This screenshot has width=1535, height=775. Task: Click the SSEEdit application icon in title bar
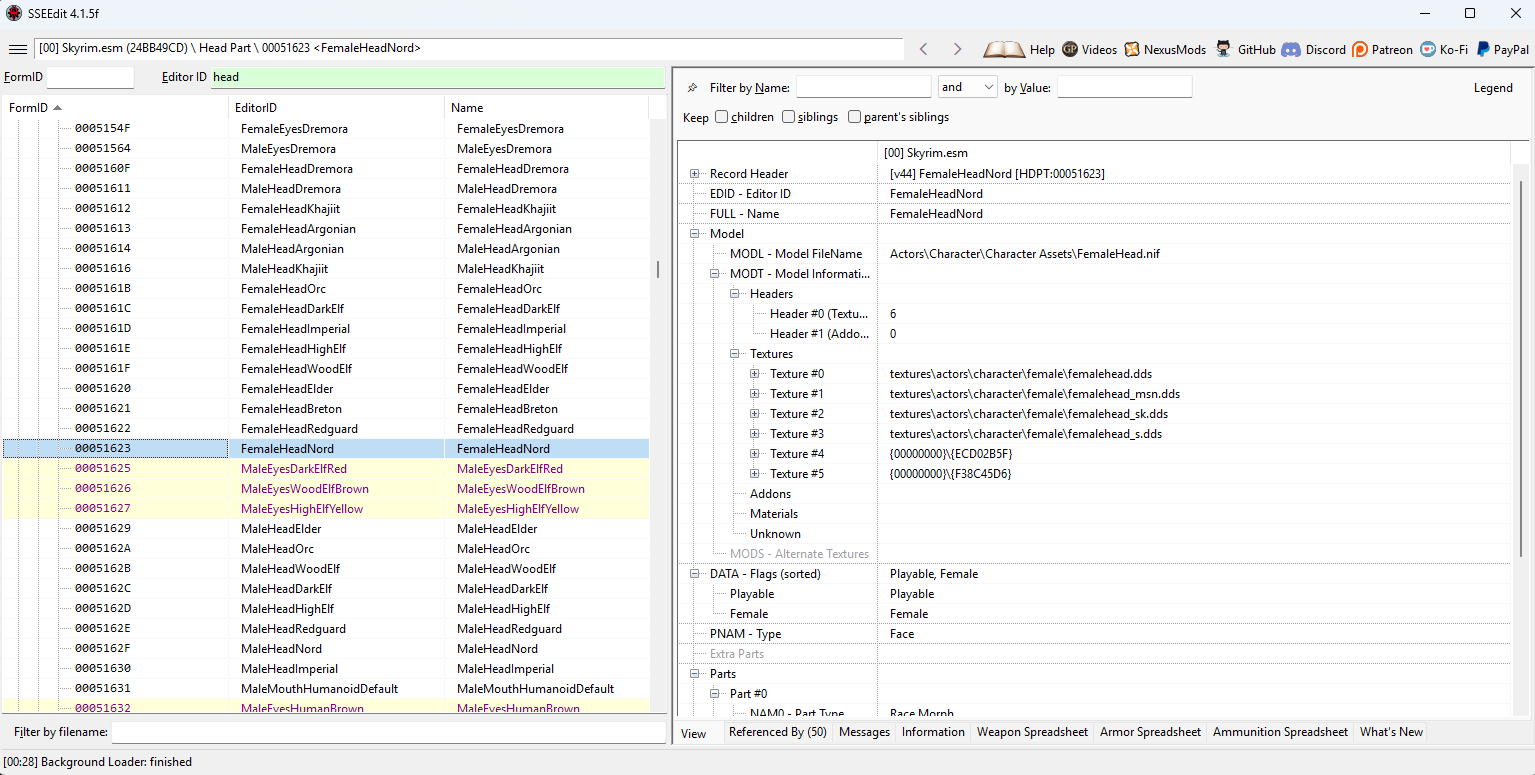pos(14,13)
